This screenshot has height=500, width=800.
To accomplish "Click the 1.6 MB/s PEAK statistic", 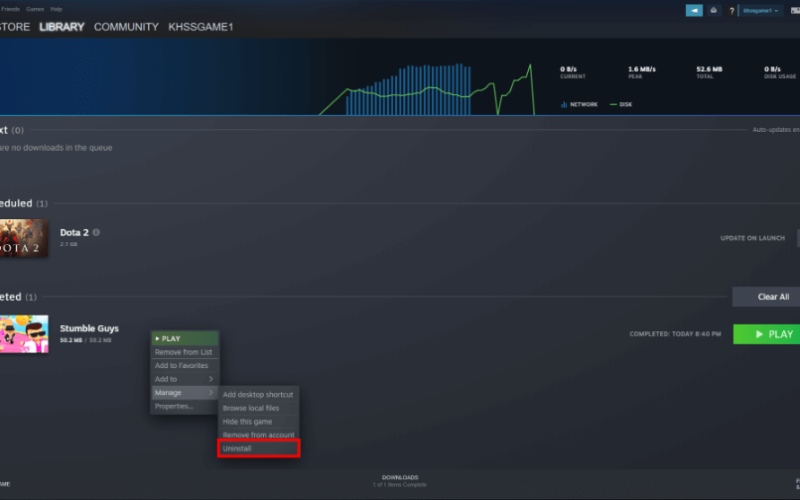I will point(641,72).
